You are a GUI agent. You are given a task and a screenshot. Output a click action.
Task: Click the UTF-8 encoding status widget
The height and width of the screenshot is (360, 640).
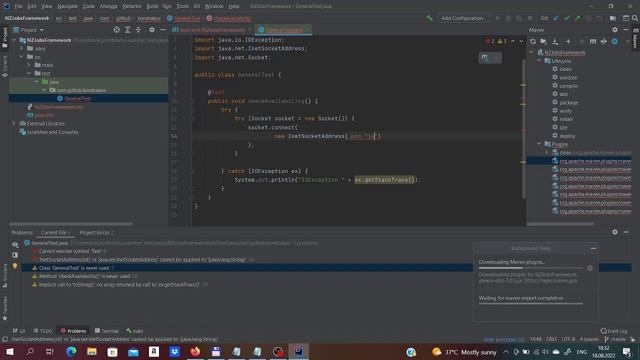coord(568,339)
